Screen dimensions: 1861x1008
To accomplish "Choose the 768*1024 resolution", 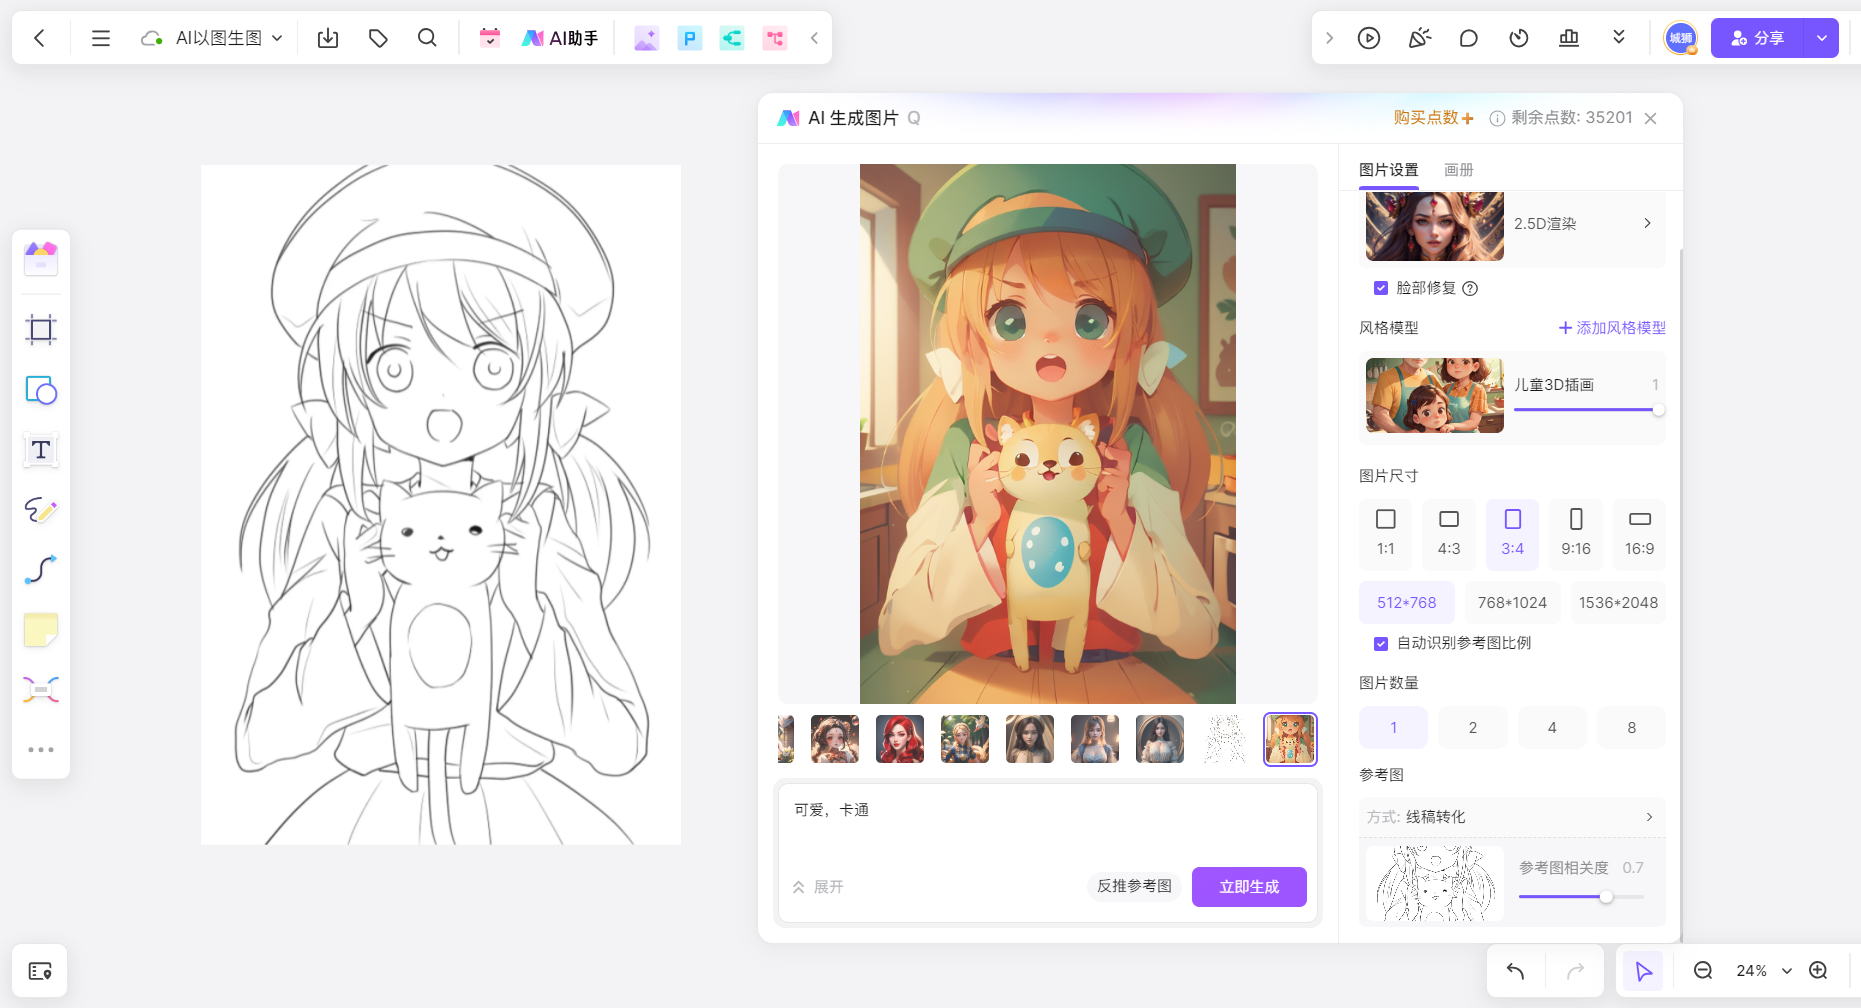I will tap(1513, 603).
